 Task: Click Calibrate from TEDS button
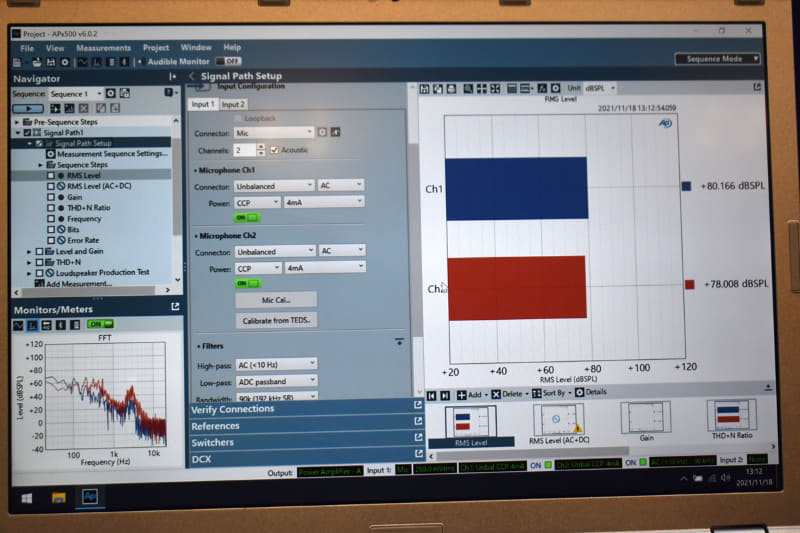click(277, 321)
